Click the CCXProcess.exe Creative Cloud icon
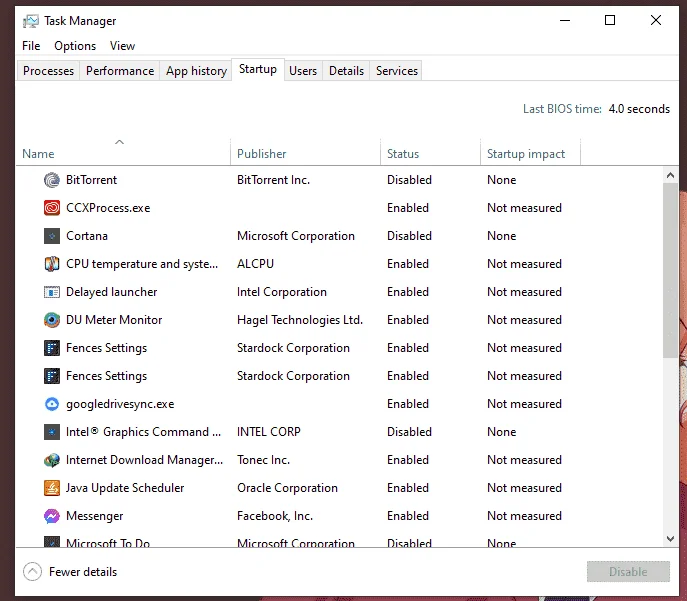The height and width of the screenshot is (601, 687). (x=52, y=208)
